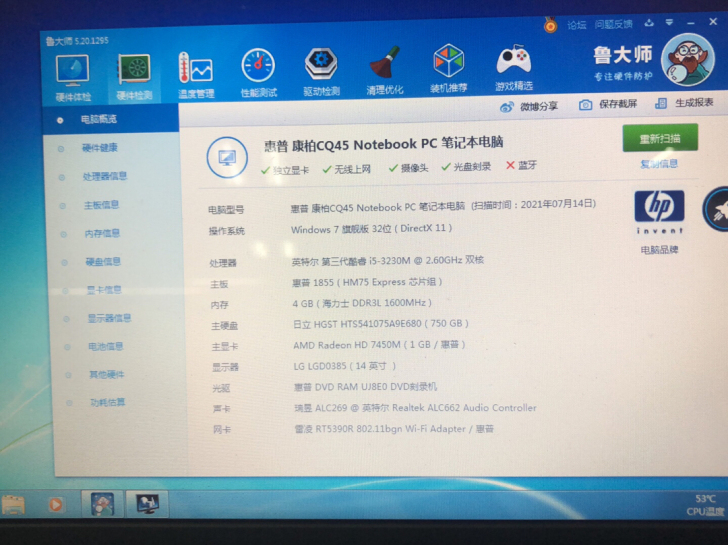This screenshot has width=728, height=545.
Task: Open the 鲁大师 taskbar icon
Action: point(102,504)
